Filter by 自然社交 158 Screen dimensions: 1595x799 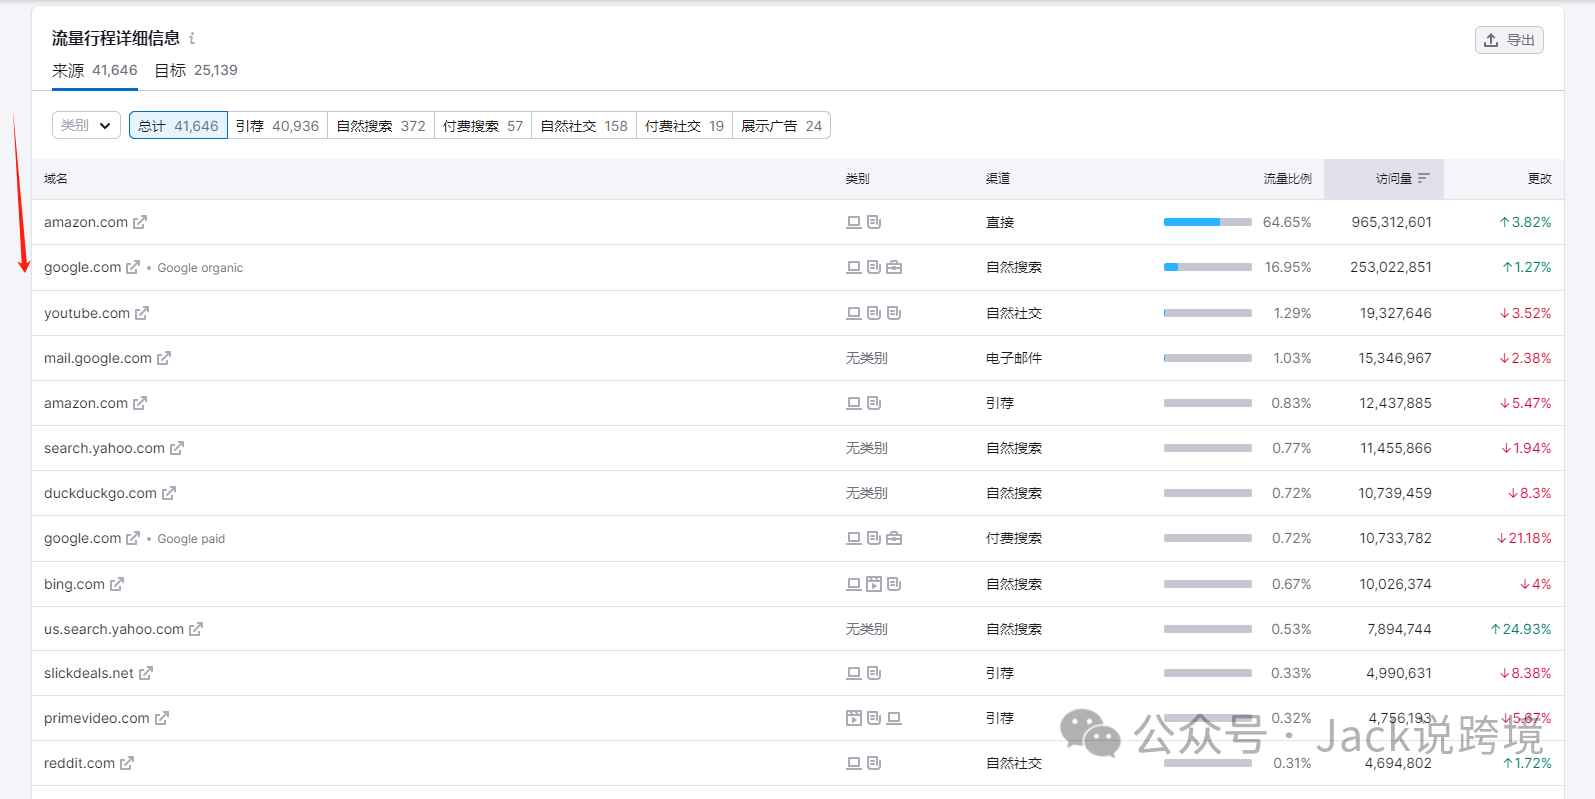pos(584,126)
